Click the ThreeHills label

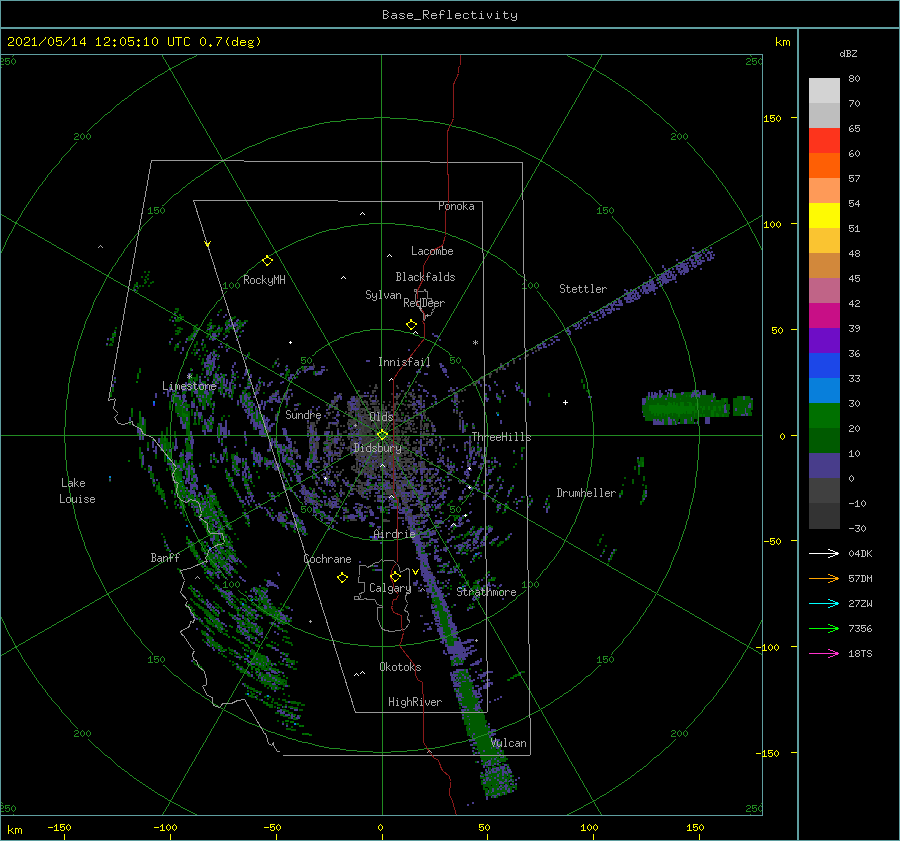coord(501,437)
